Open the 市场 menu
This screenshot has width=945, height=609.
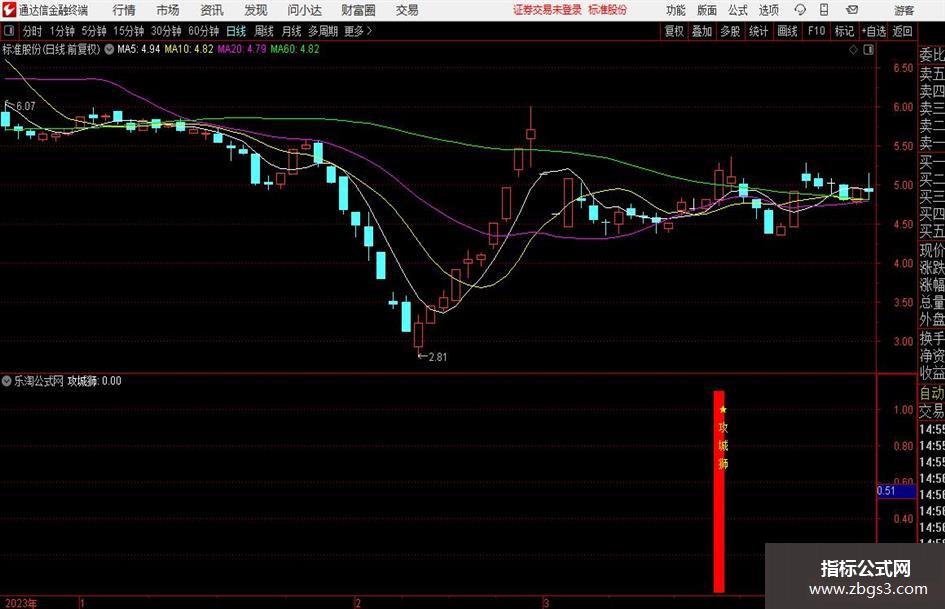pos(168,10)
